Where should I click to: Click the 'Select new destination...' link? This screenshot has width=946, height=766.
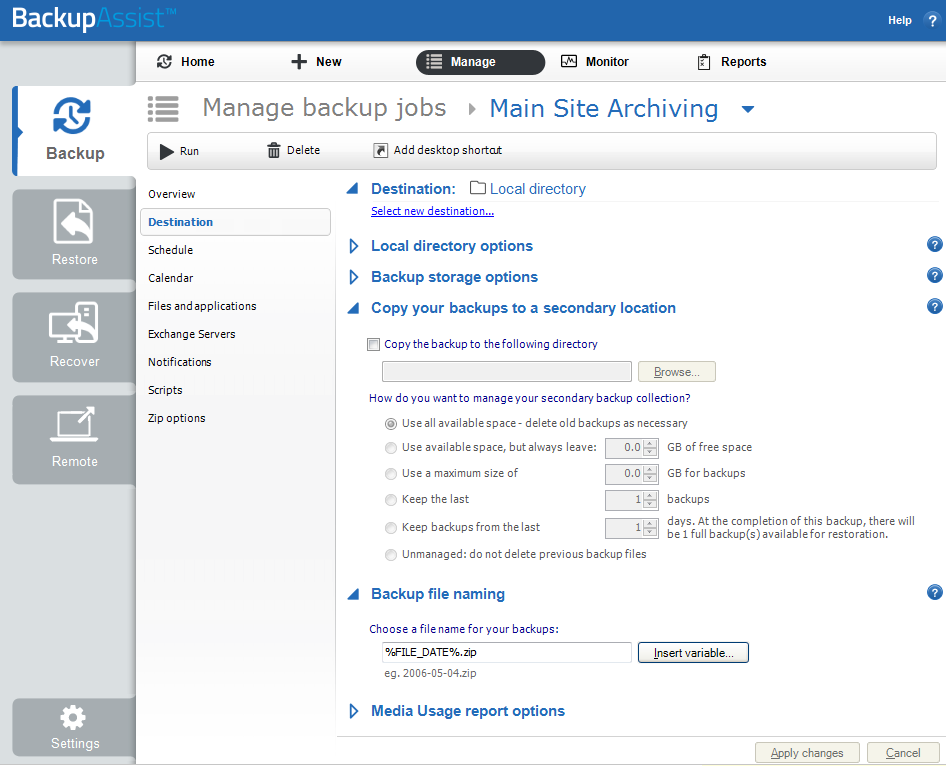pos(432,211)
